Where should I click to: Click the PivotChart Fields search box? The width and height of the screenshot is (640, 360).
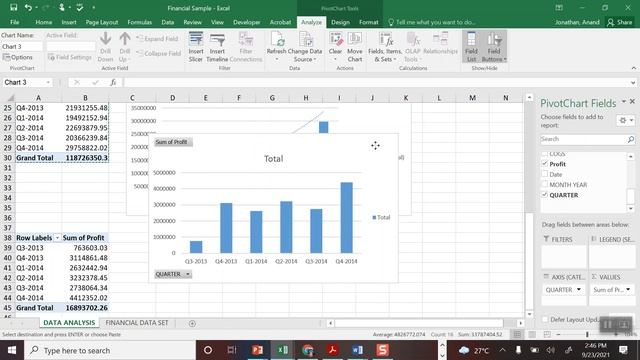point(584,139)
